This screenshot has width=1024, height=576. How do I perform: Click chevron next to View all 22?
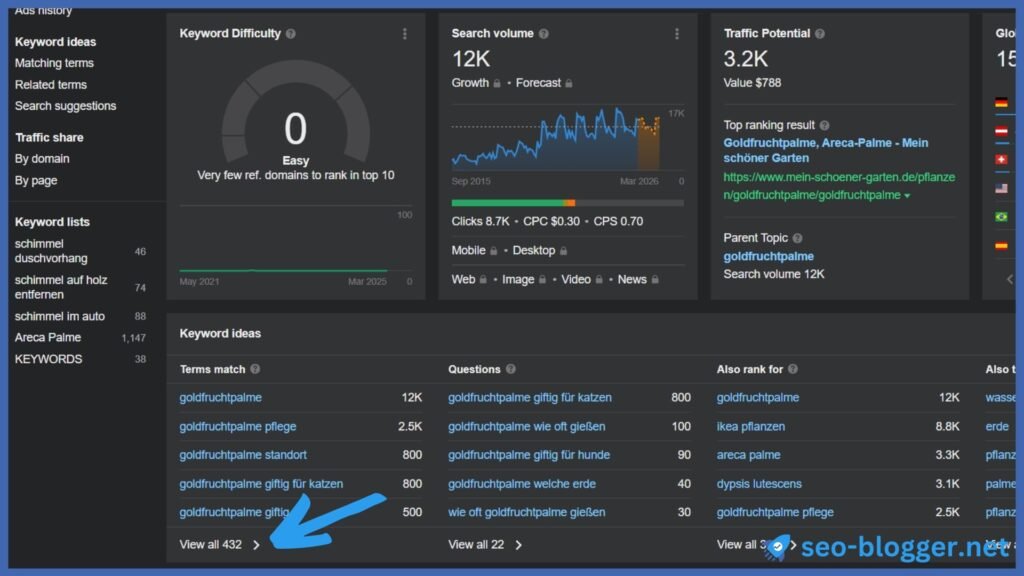(x=519, y=545)
